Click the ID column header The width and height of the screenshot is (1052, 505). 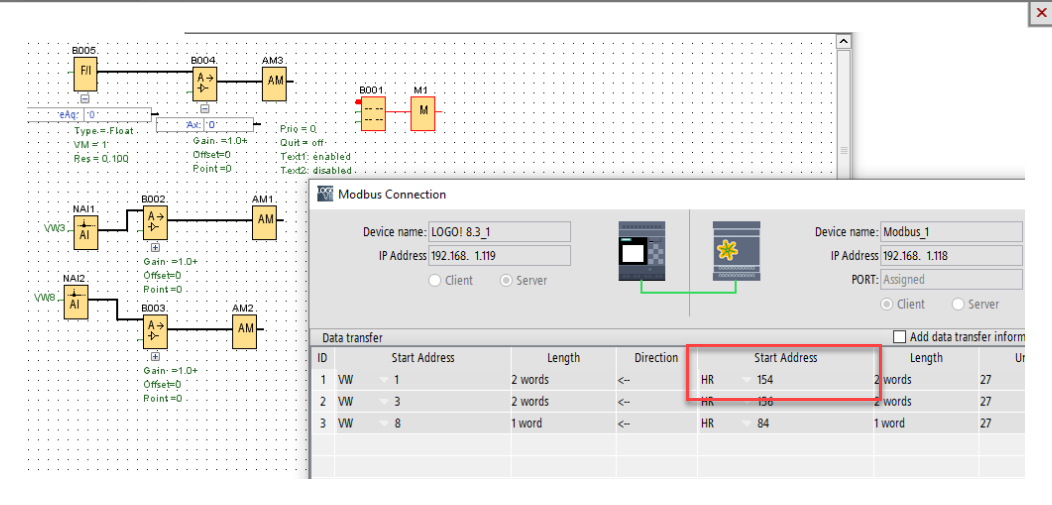click(322, 357)
